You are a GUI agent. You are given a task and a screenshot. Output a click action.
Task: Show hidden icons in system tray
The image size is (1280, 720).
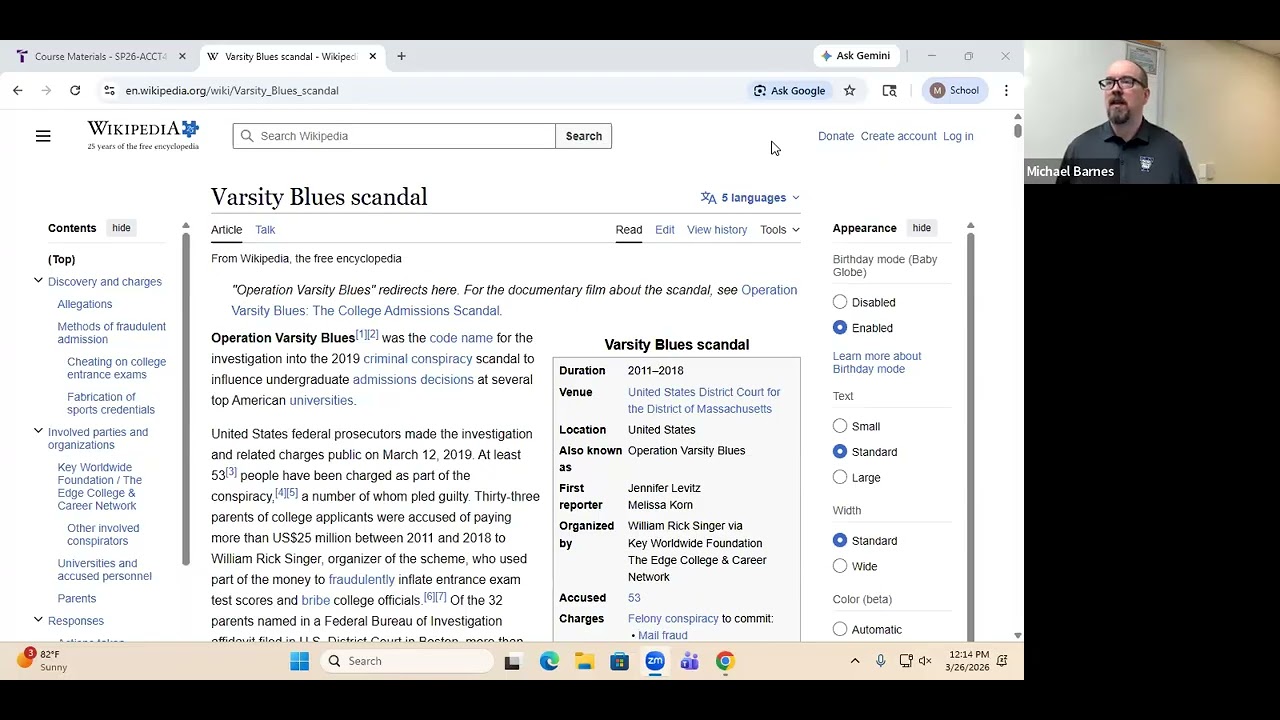(x=855, y=661)
